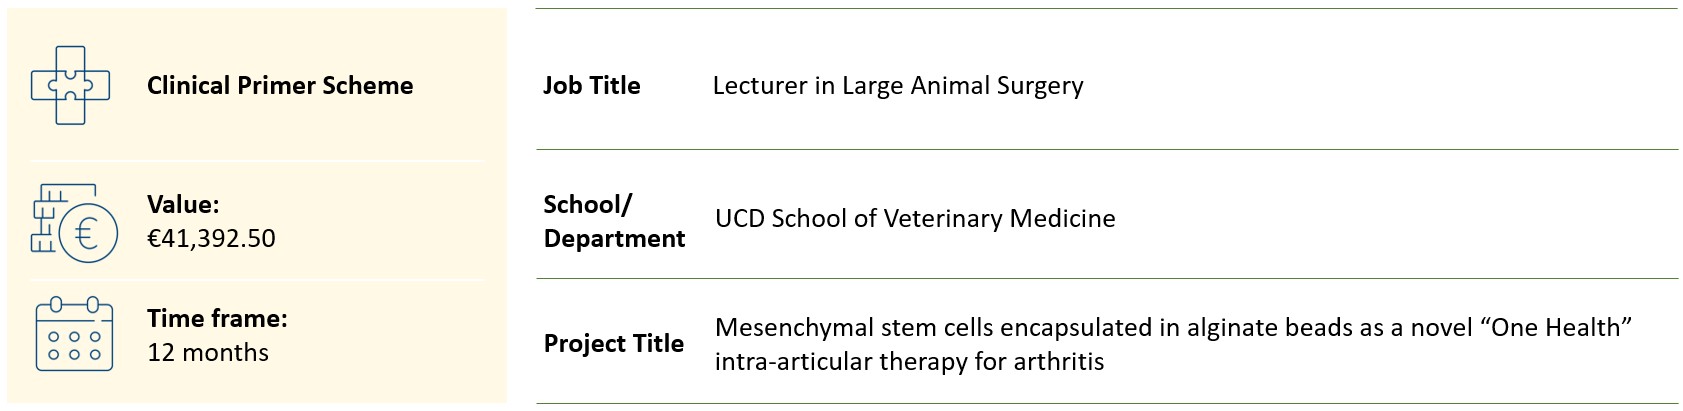Viewport: 1683px width, 411px height.
Task: Click the word Department under School/
Action: (x=614, y=239)
